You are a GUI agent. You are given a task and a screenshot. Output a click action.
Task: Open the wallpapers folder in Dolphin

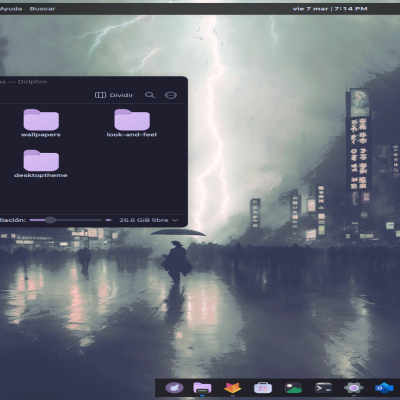click(41, 123)
